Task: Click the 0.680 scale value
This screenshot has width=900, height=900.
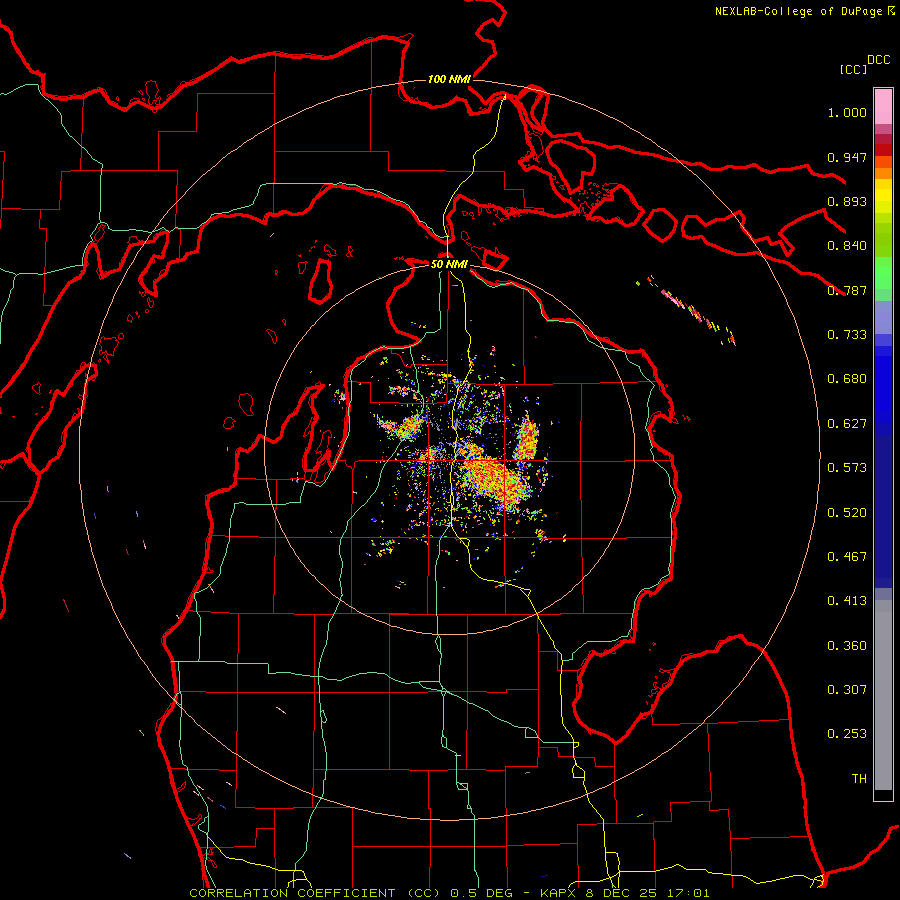Action: pyautogui.click(x=847, y=379)
